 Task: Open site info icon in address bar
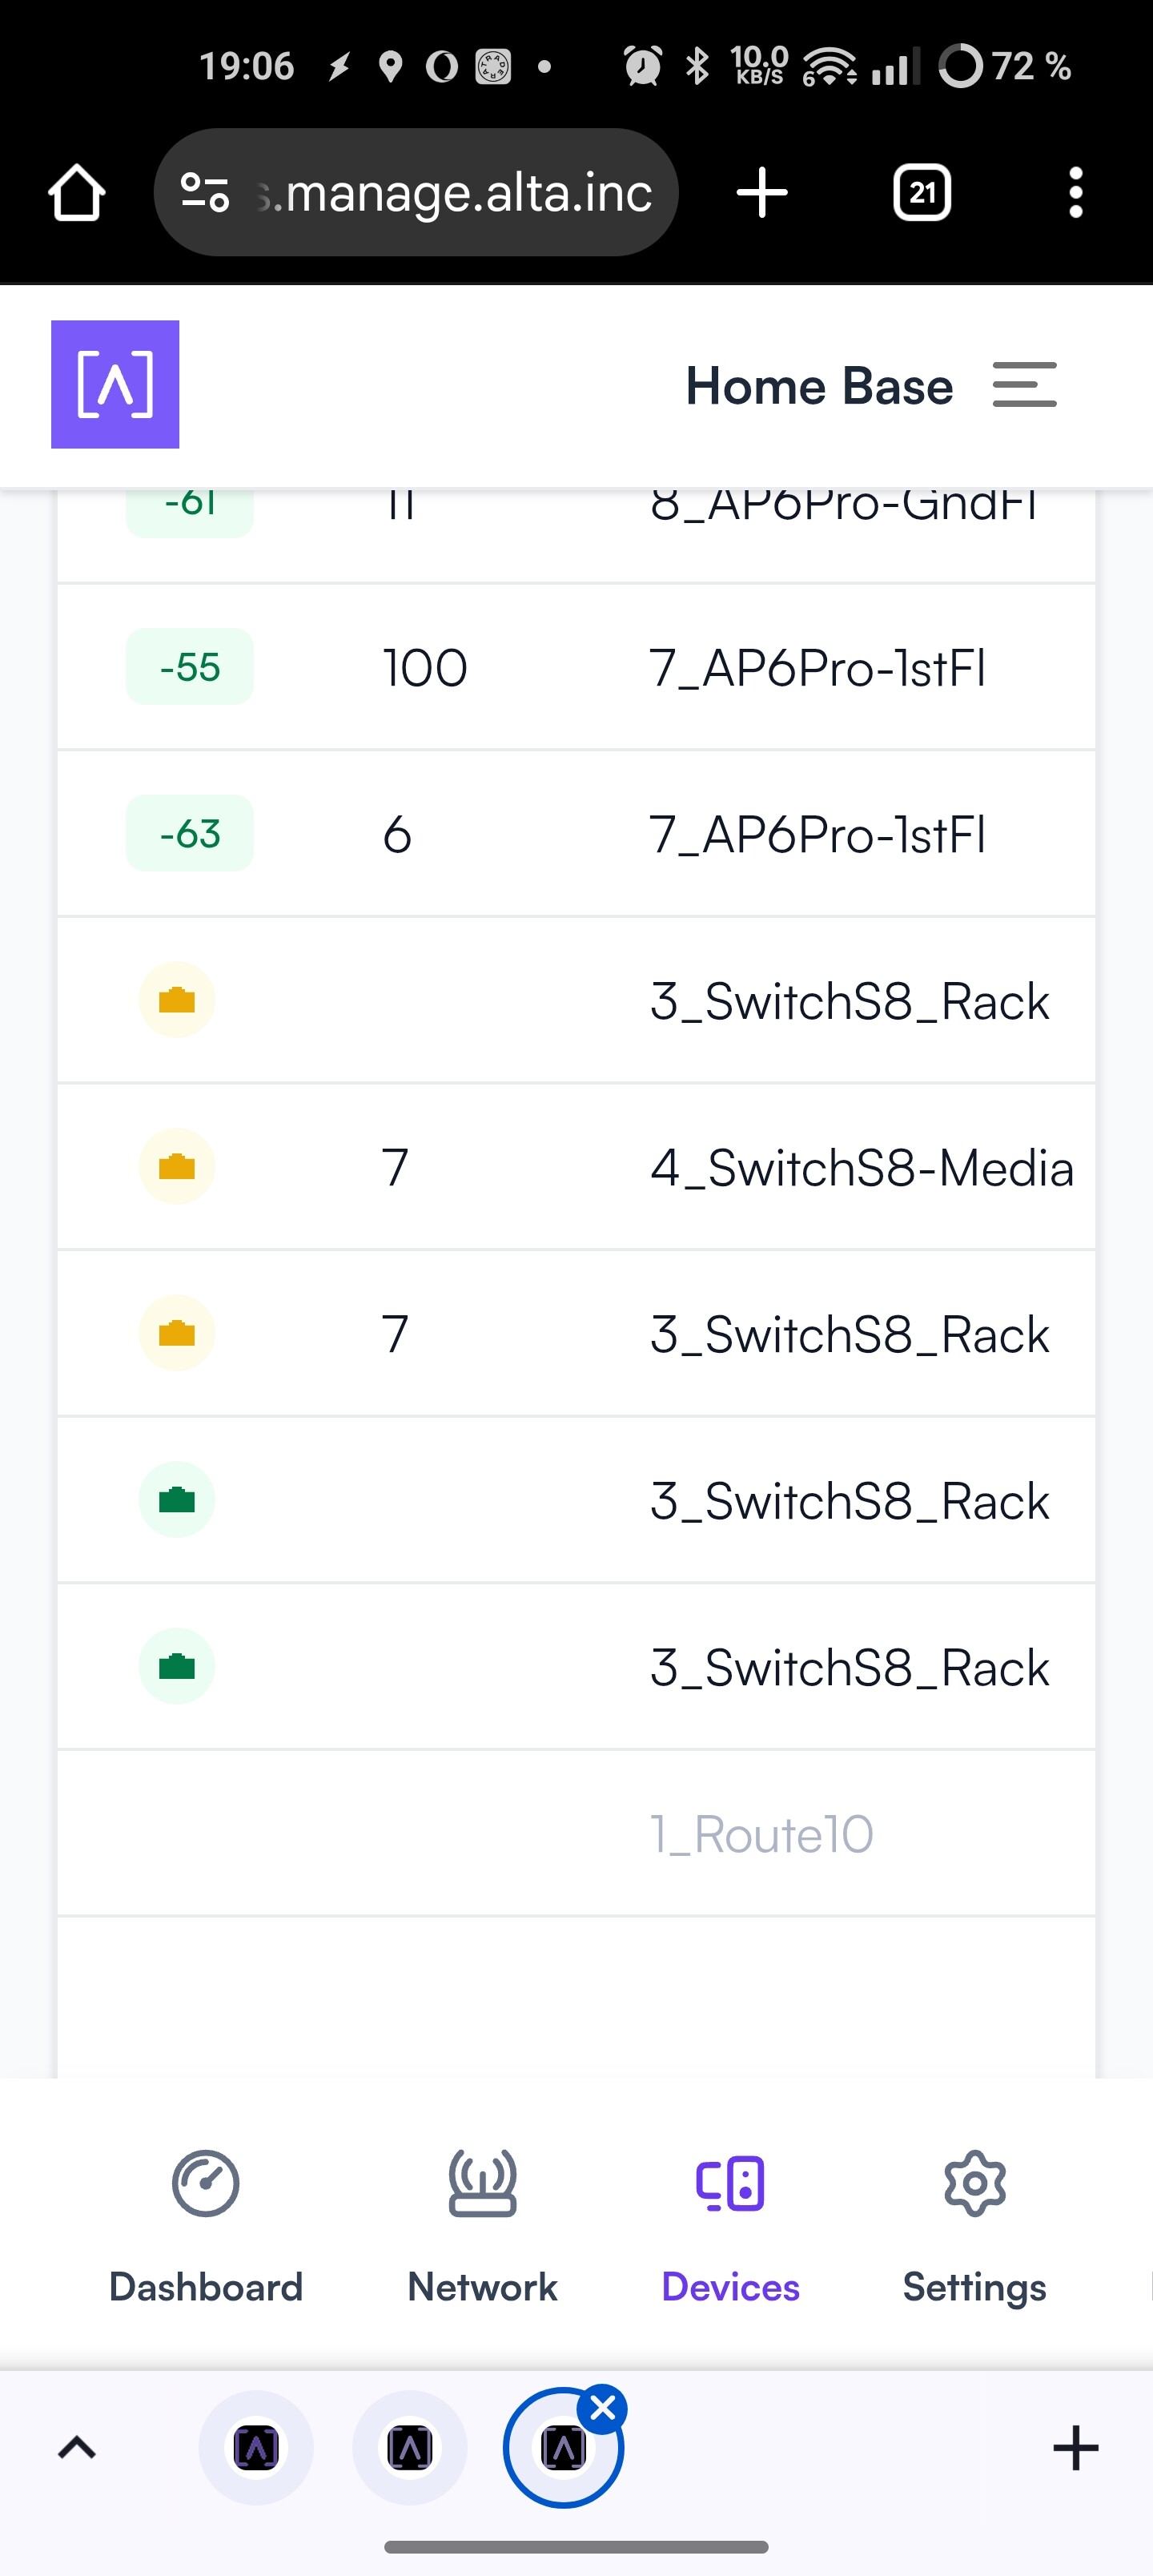[205, 192]
